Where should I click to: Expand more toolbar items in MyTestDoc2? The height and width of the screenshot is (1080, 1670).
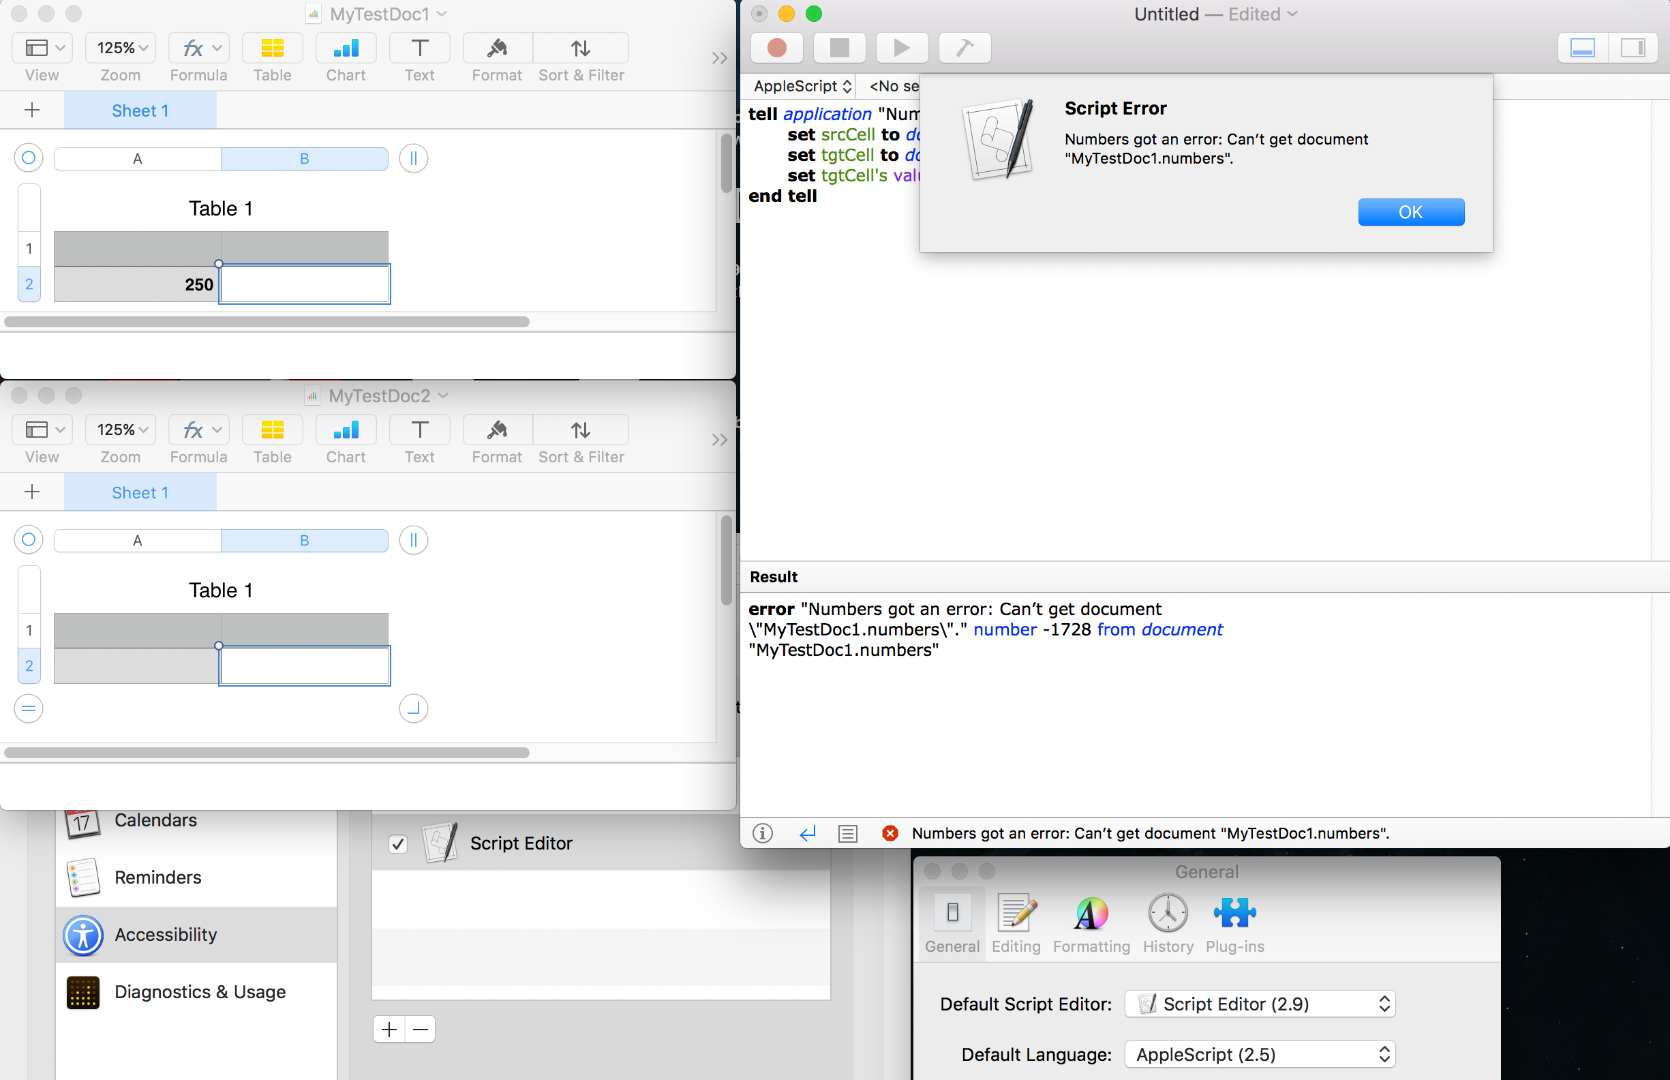[x=720, y=440]
